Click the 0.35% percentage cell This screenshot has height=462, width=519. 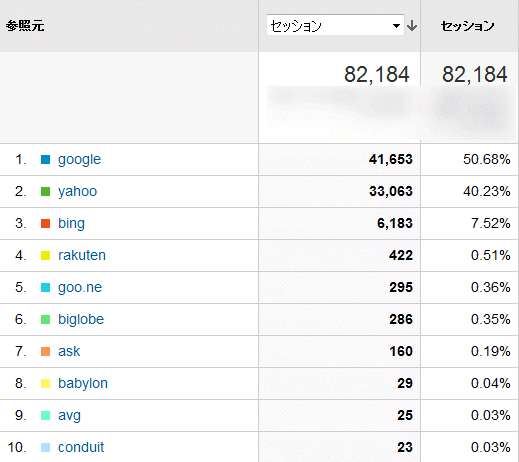click(491, 320)
